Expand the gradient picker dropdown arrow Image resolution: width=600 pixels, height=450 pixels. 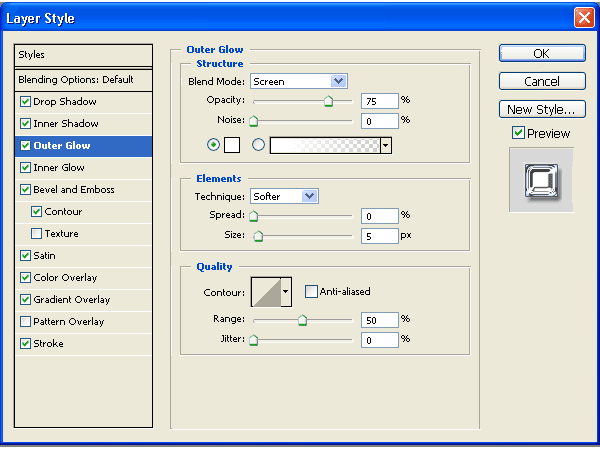386,145
